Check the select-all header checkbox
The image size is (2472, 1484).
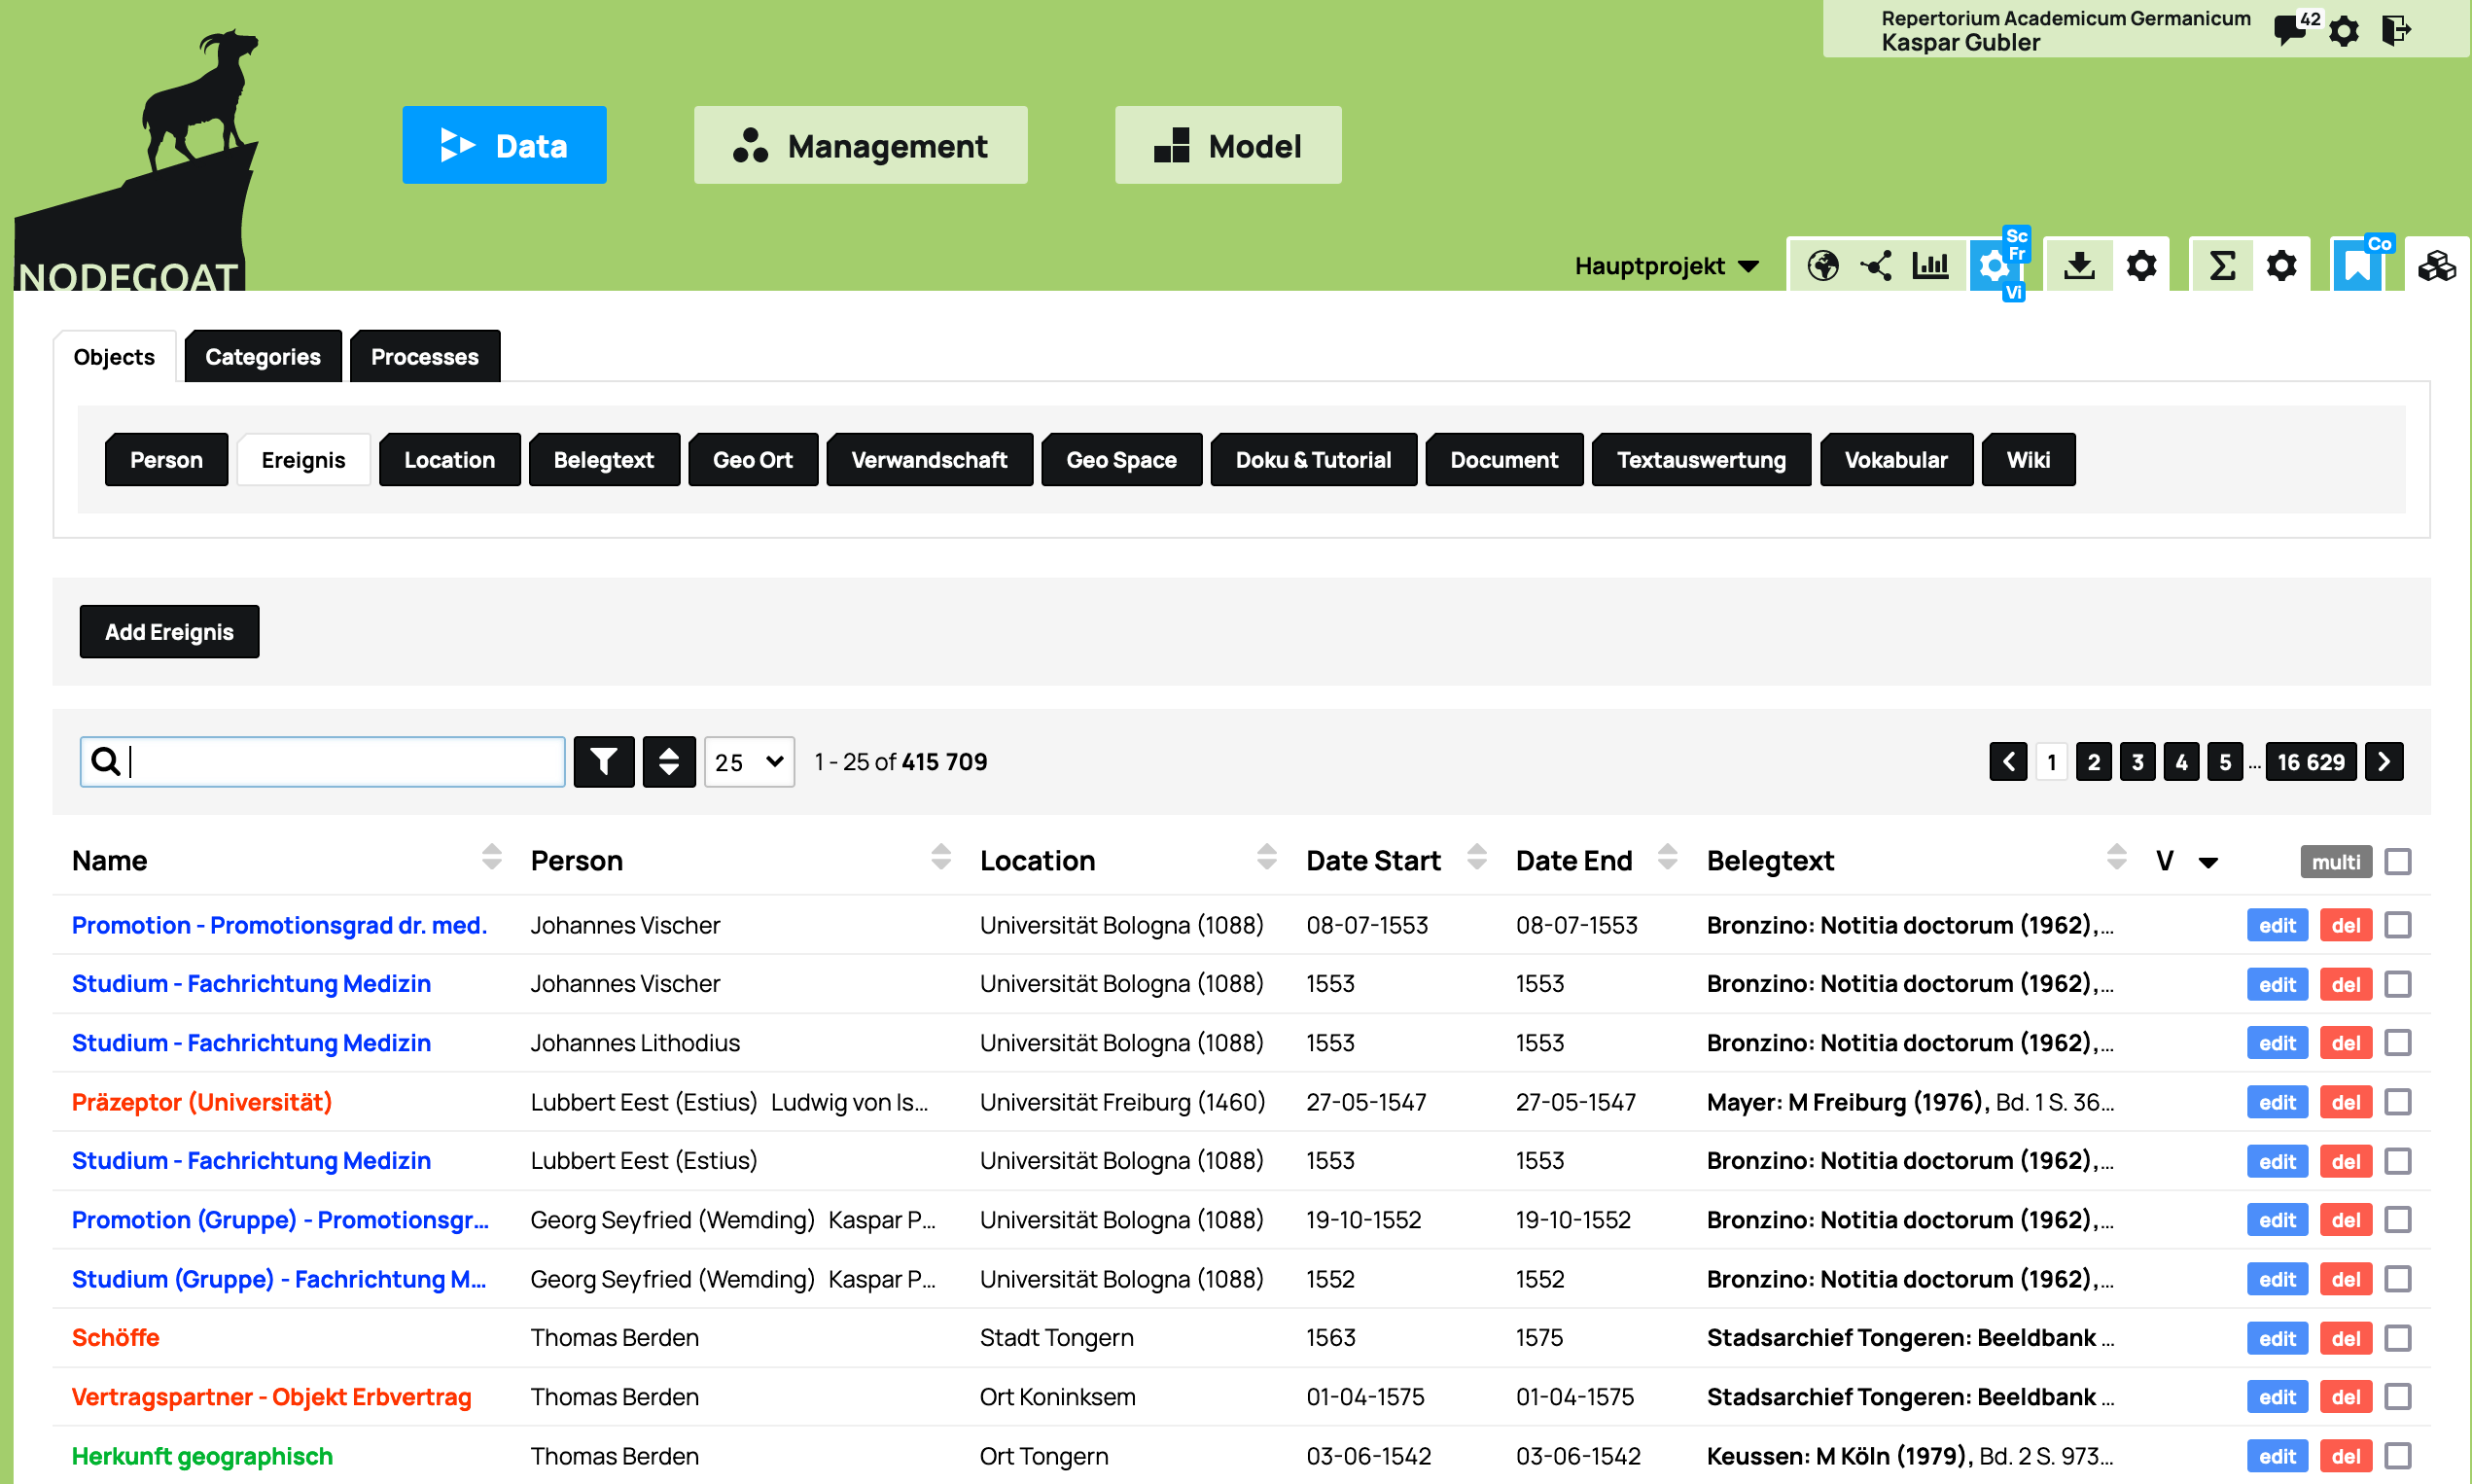2398,862
